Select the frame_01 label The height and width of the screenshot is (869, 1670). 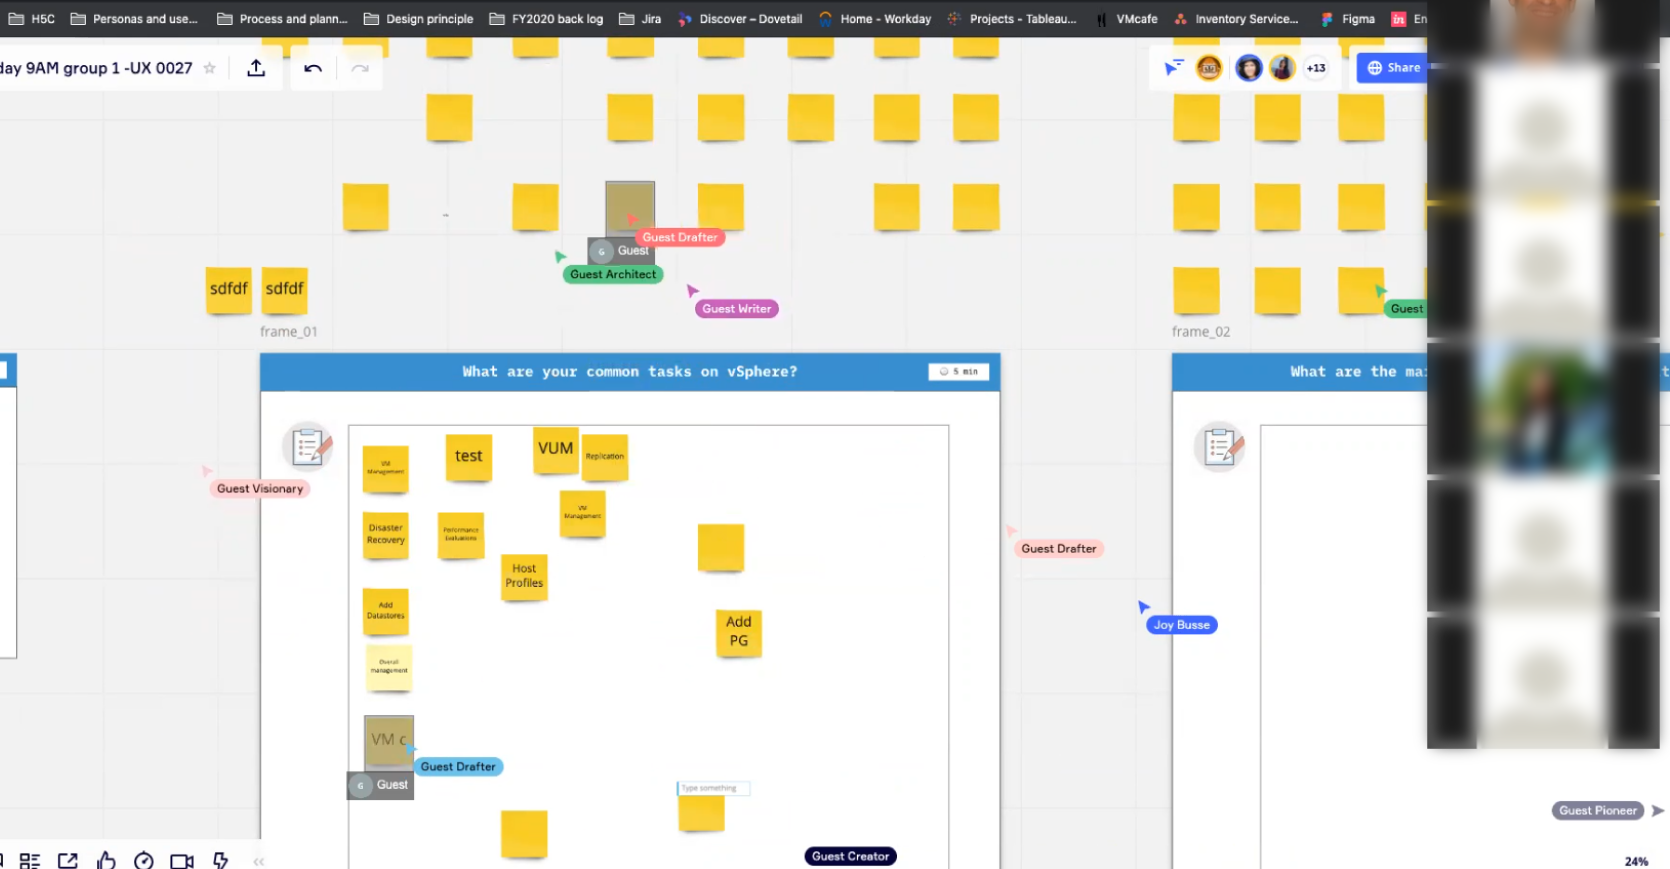click(x=288, y=332)
